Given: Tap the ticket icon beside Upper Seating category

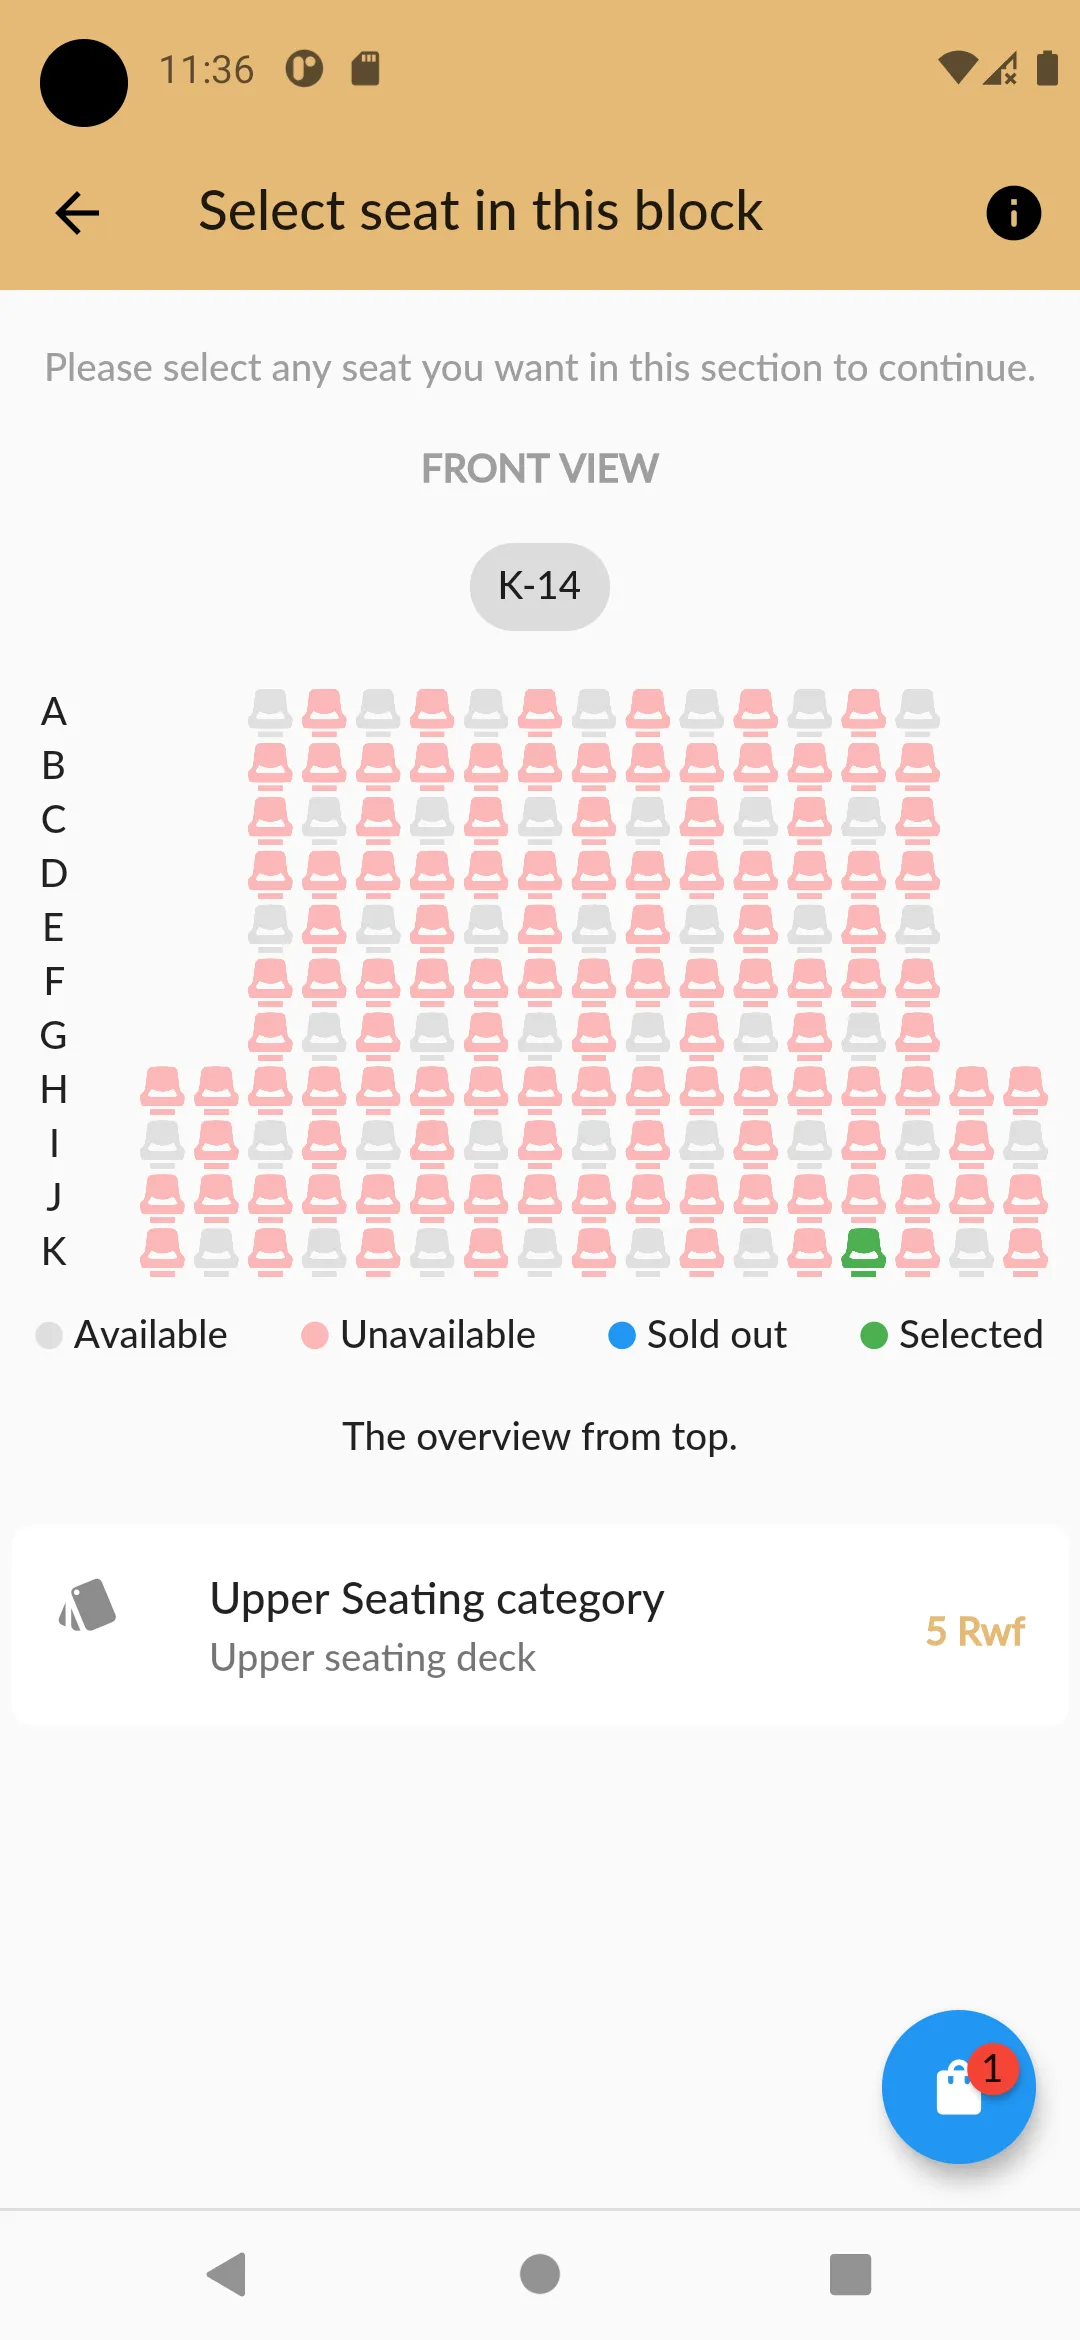Looking at the screenshot, I should click(88, 1605).
